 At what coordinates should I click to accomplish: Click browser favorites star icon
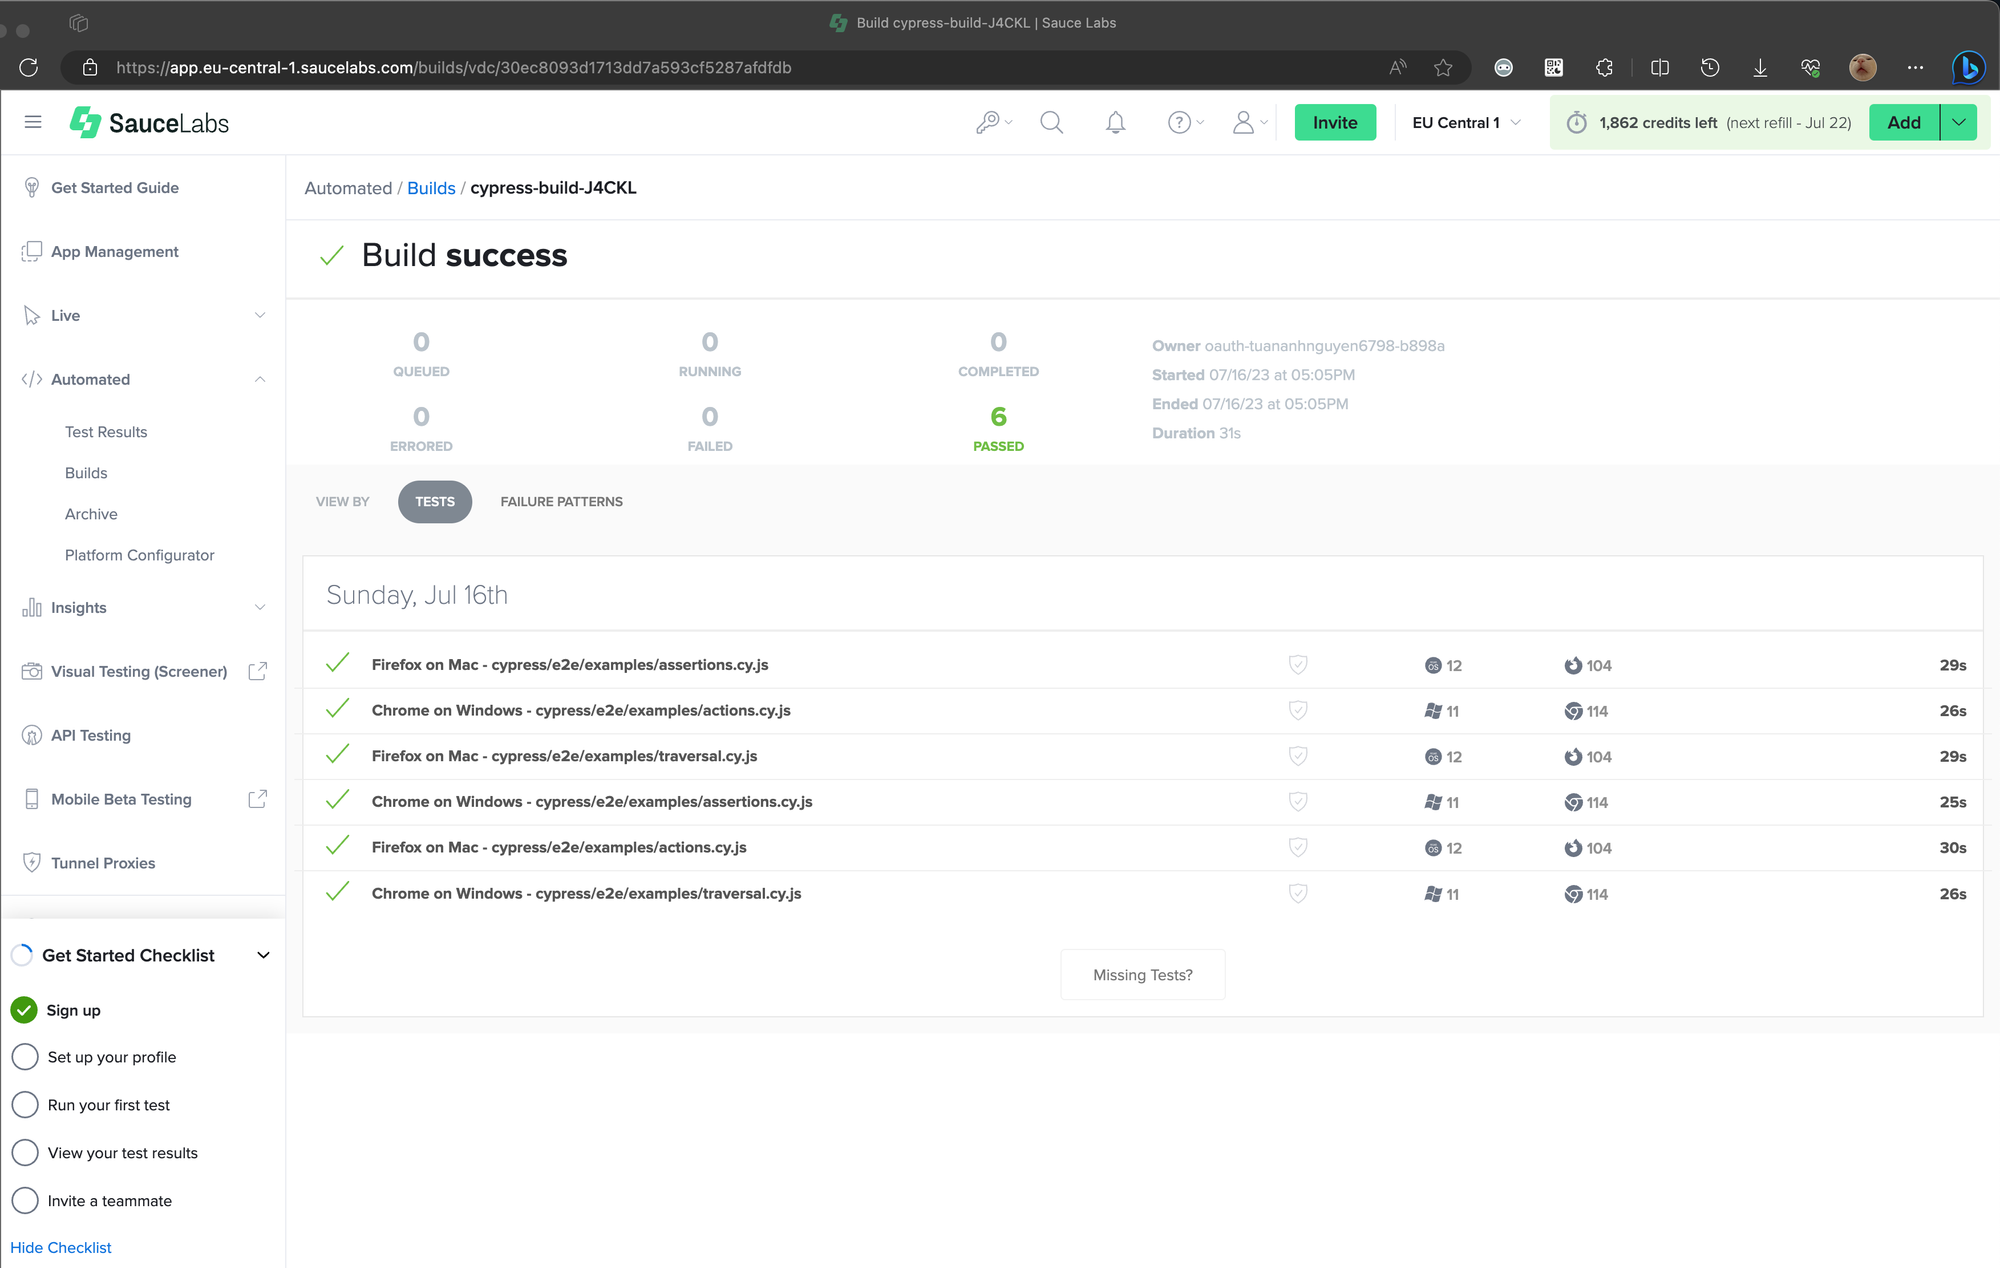1443,68
